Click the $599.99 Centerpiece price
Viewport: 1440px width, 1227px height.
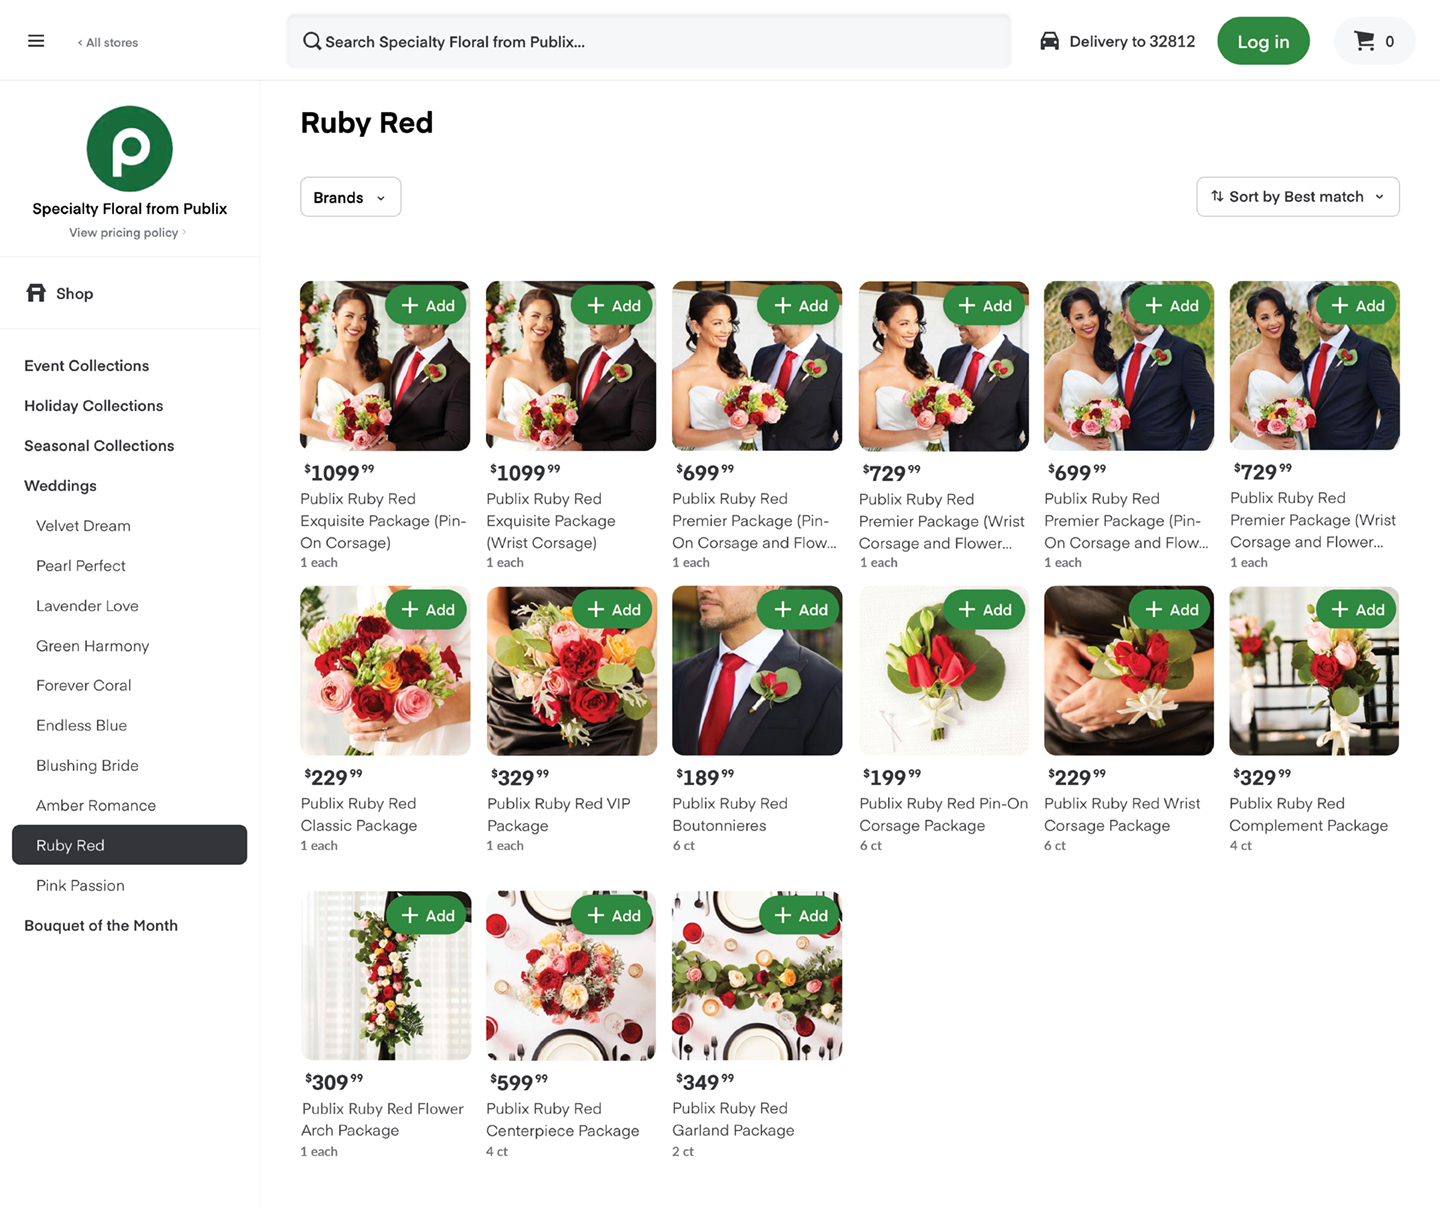point(519,1082)
